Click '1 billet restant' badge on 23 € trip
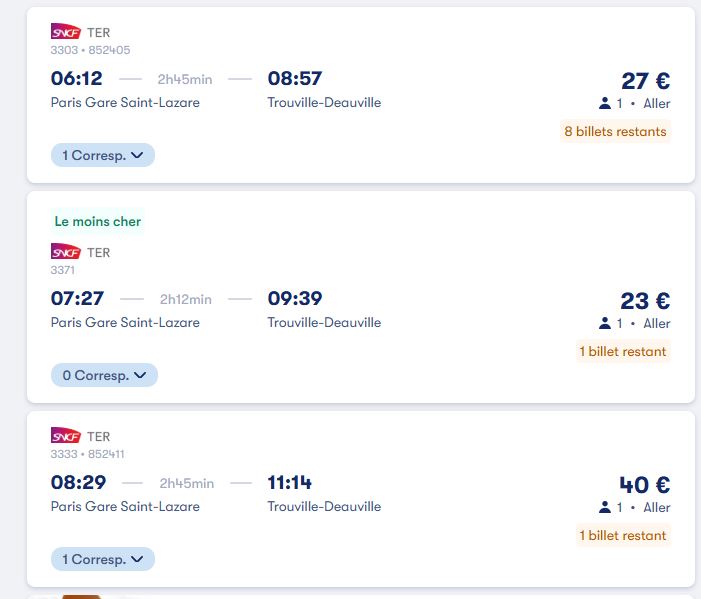This screenshot has height=599, width=701. (622, 351)
